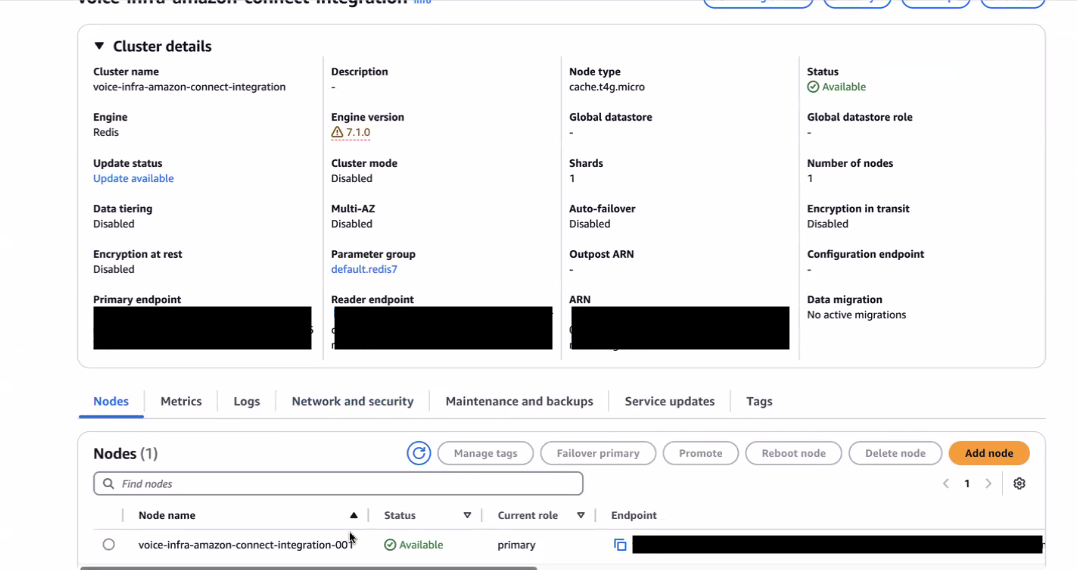Click the 'No active migrations' text
This screenshot has width=1077, height=570.
click(857, 315)
